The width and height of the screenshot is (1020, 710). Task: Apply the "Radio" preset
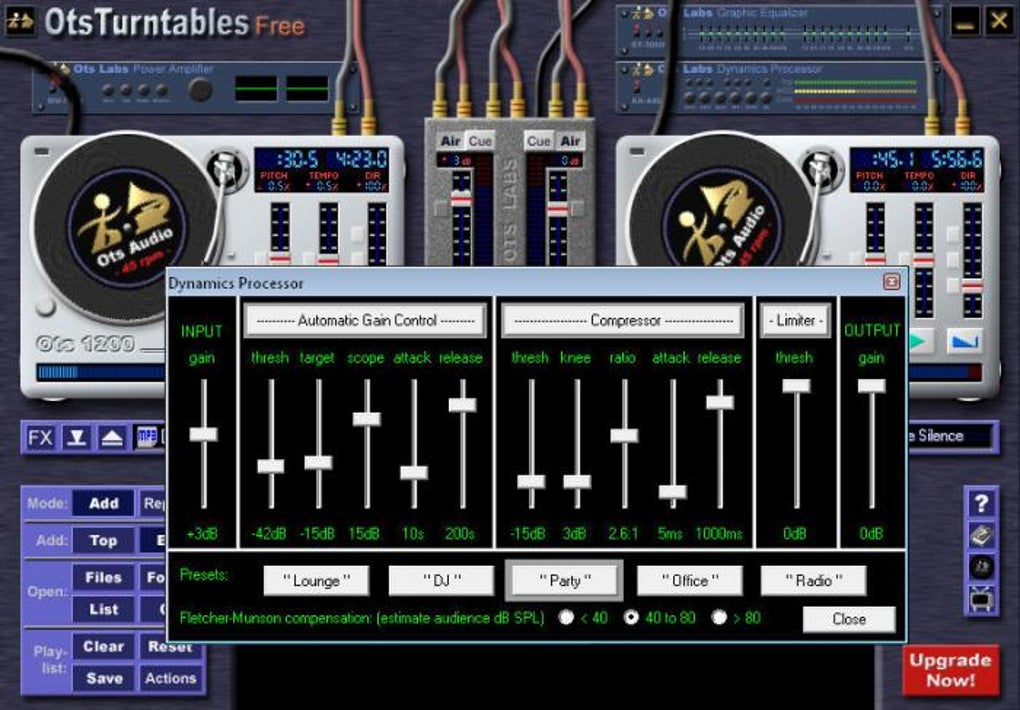tap(813, 580)
